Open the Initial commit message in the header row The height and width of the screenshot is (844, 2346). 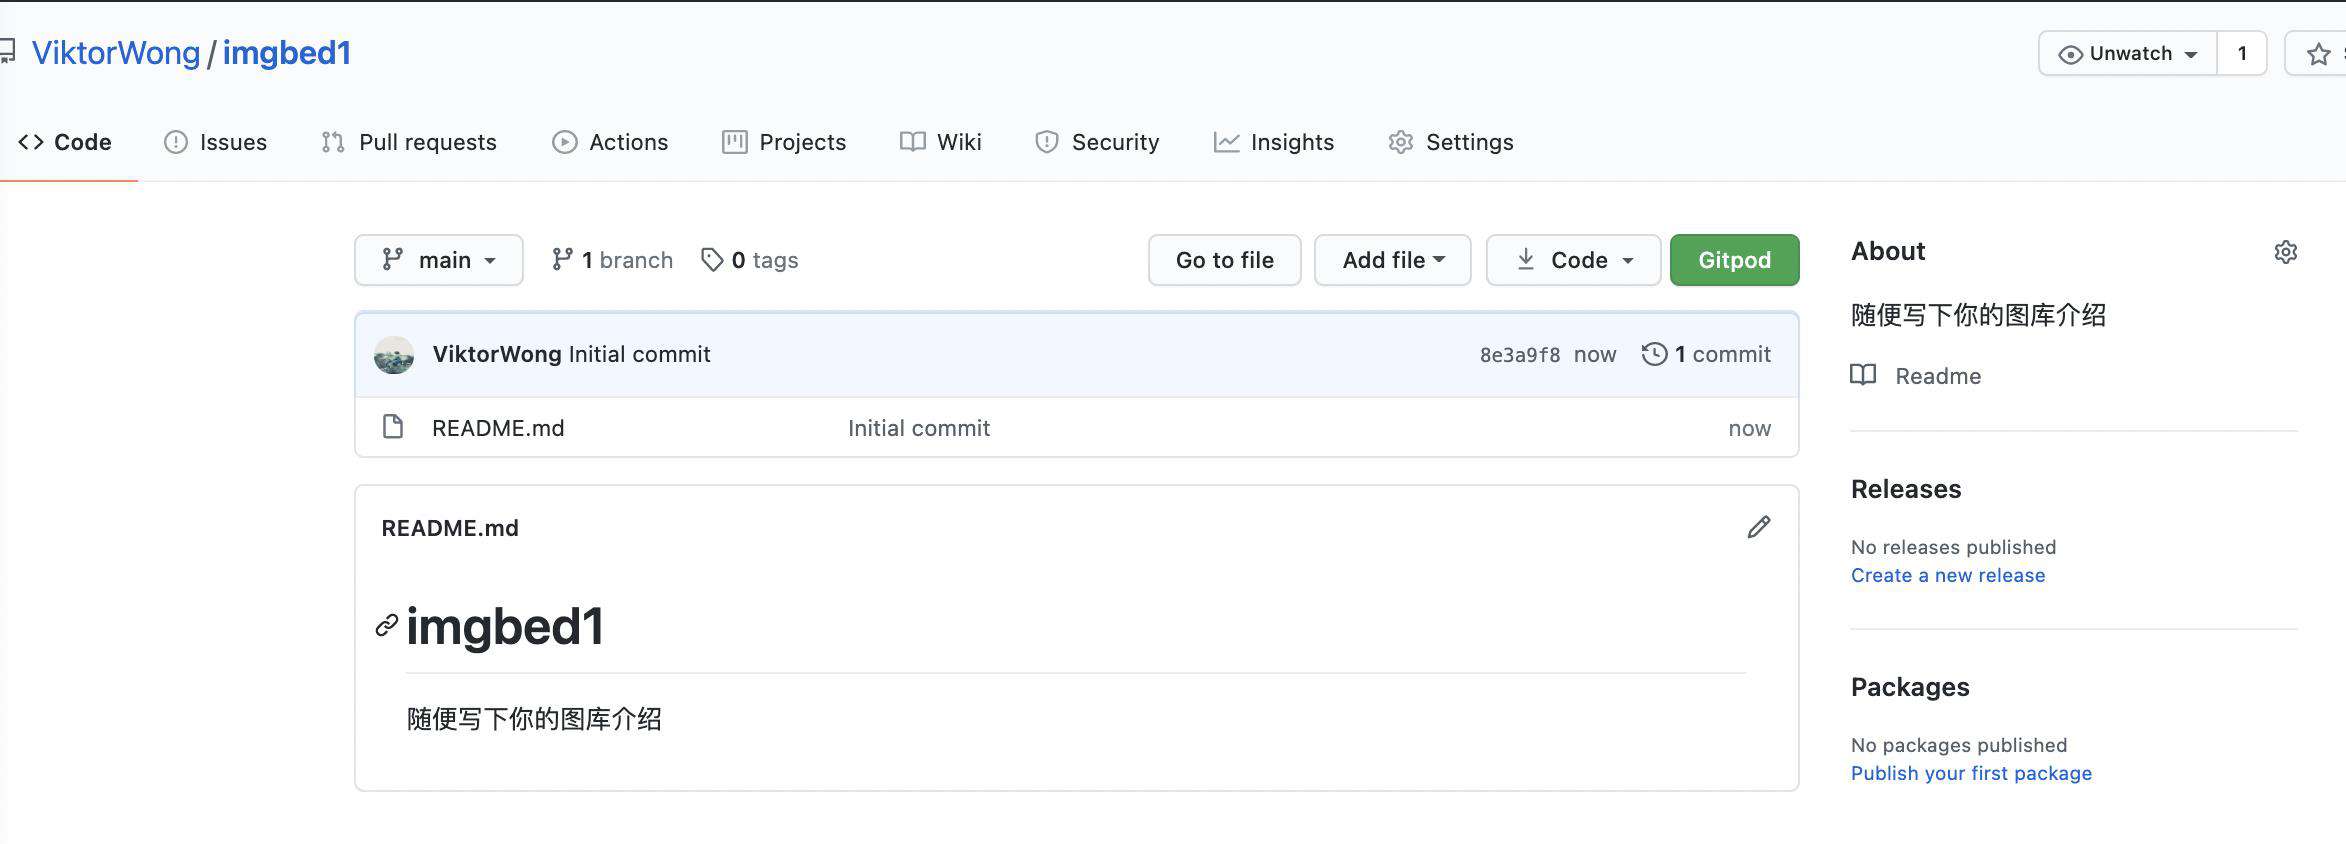(640, 354)
